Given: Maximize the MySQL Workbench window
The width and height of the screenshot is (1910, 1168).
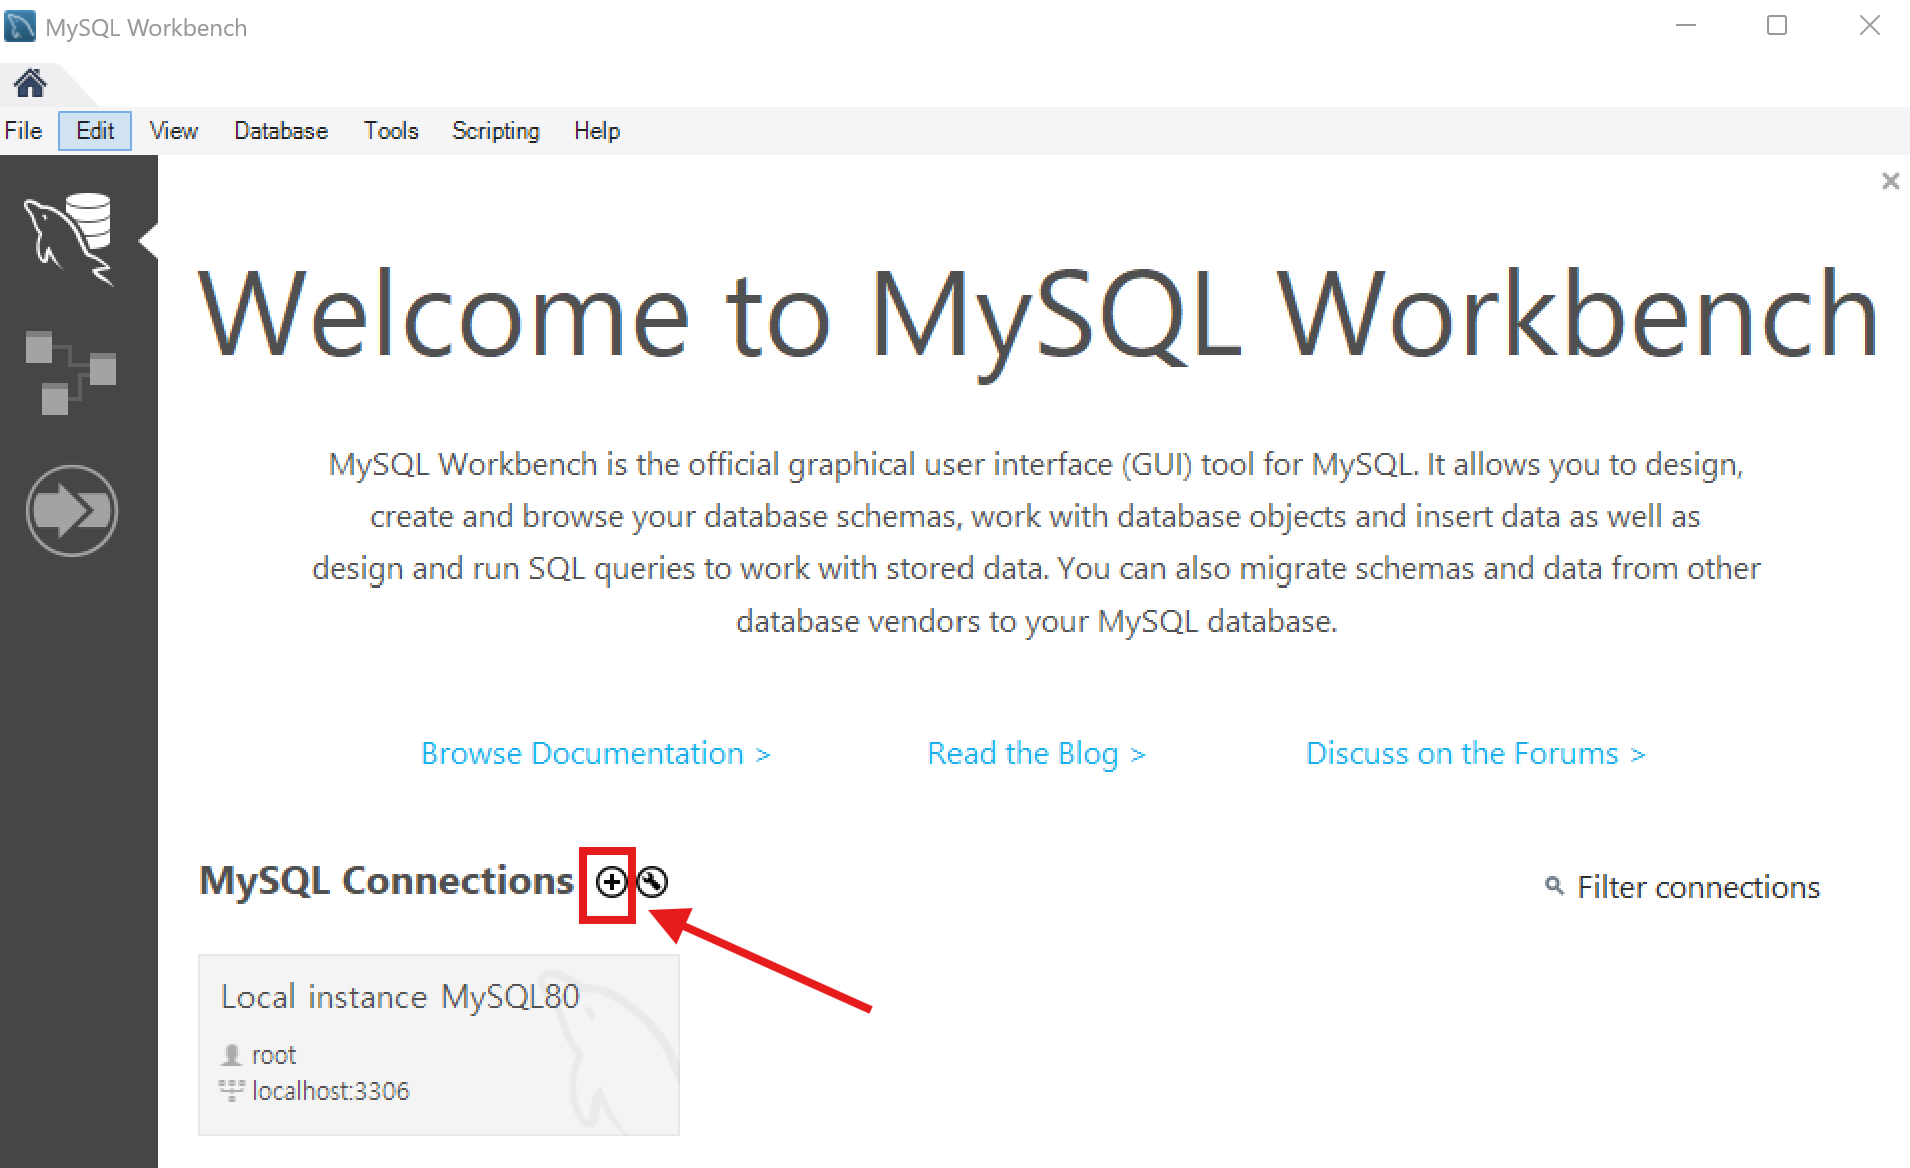Looking at the screenshot, I should pyautogui.click(x=1777, y=26).
